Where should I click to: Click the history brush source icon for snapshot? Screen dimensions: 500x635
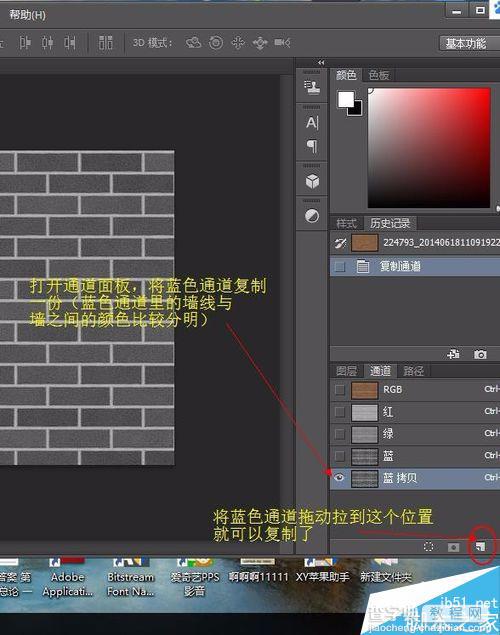[340, 243]
